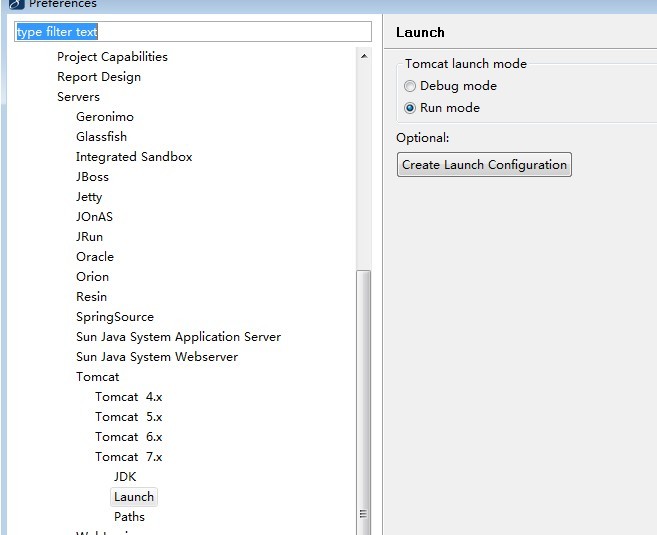Open JDK settings under Tomcat 7.x
The width and height of the screenshot is (657, 535).
[125, 477]
